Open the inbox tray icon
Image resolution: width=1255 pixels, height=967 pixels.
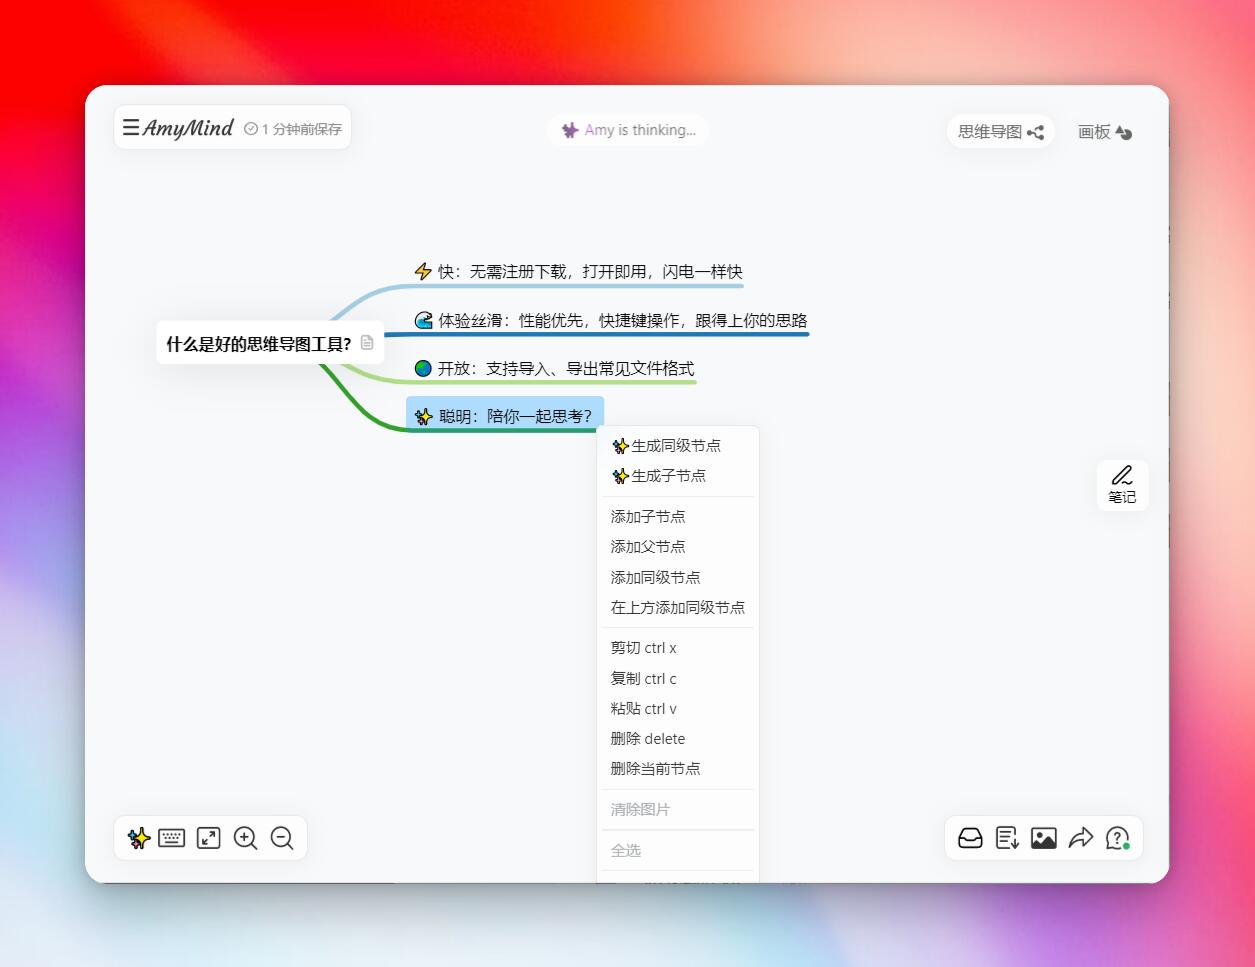970,838
